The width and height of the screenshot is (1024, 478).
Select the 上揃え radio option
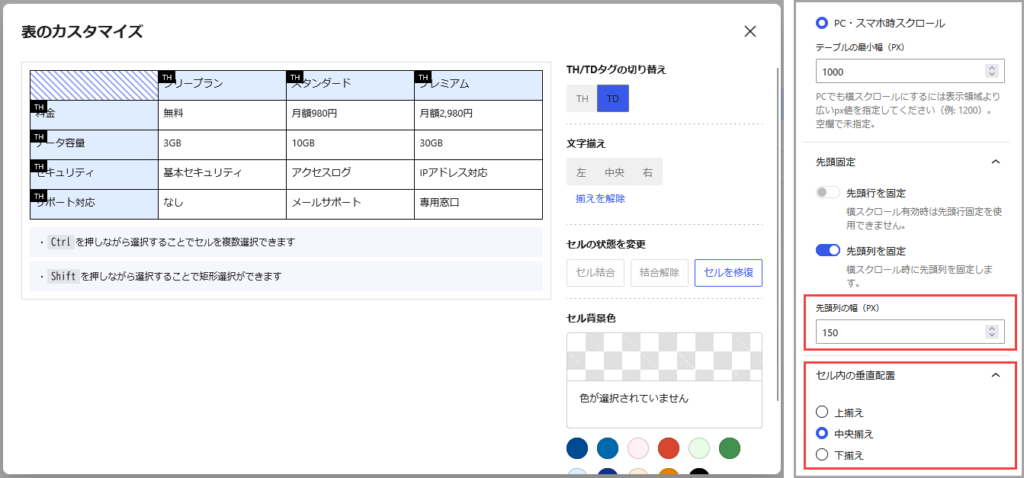coord(822,412)
